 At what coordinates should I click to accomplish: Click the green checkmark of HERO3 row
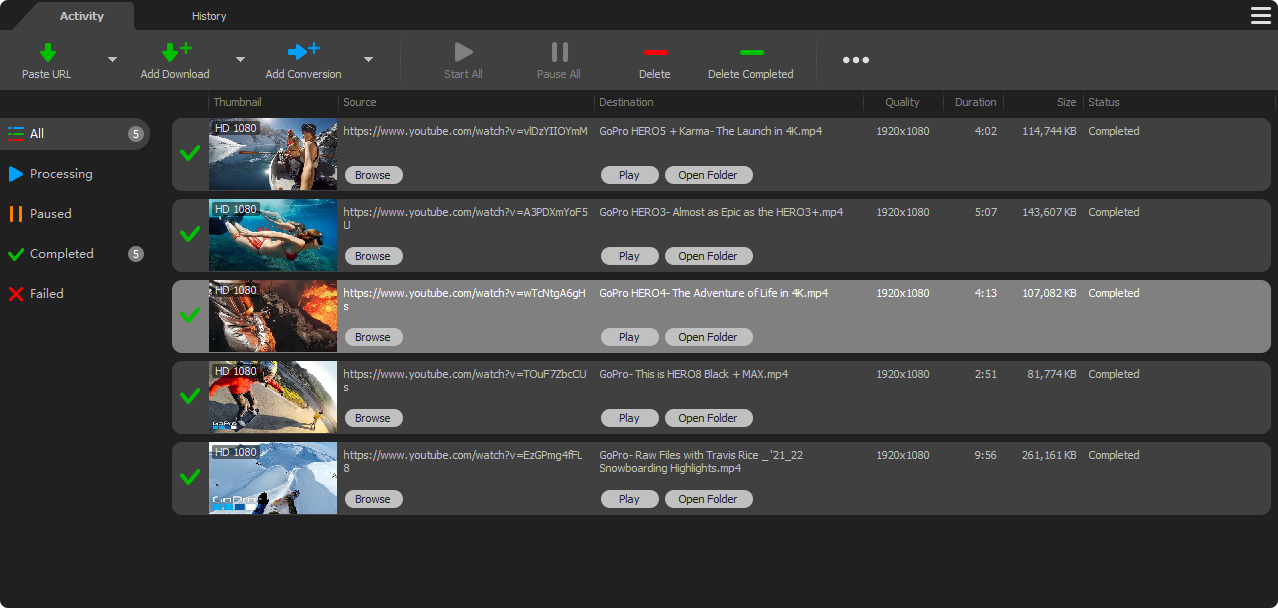point(190,234)
